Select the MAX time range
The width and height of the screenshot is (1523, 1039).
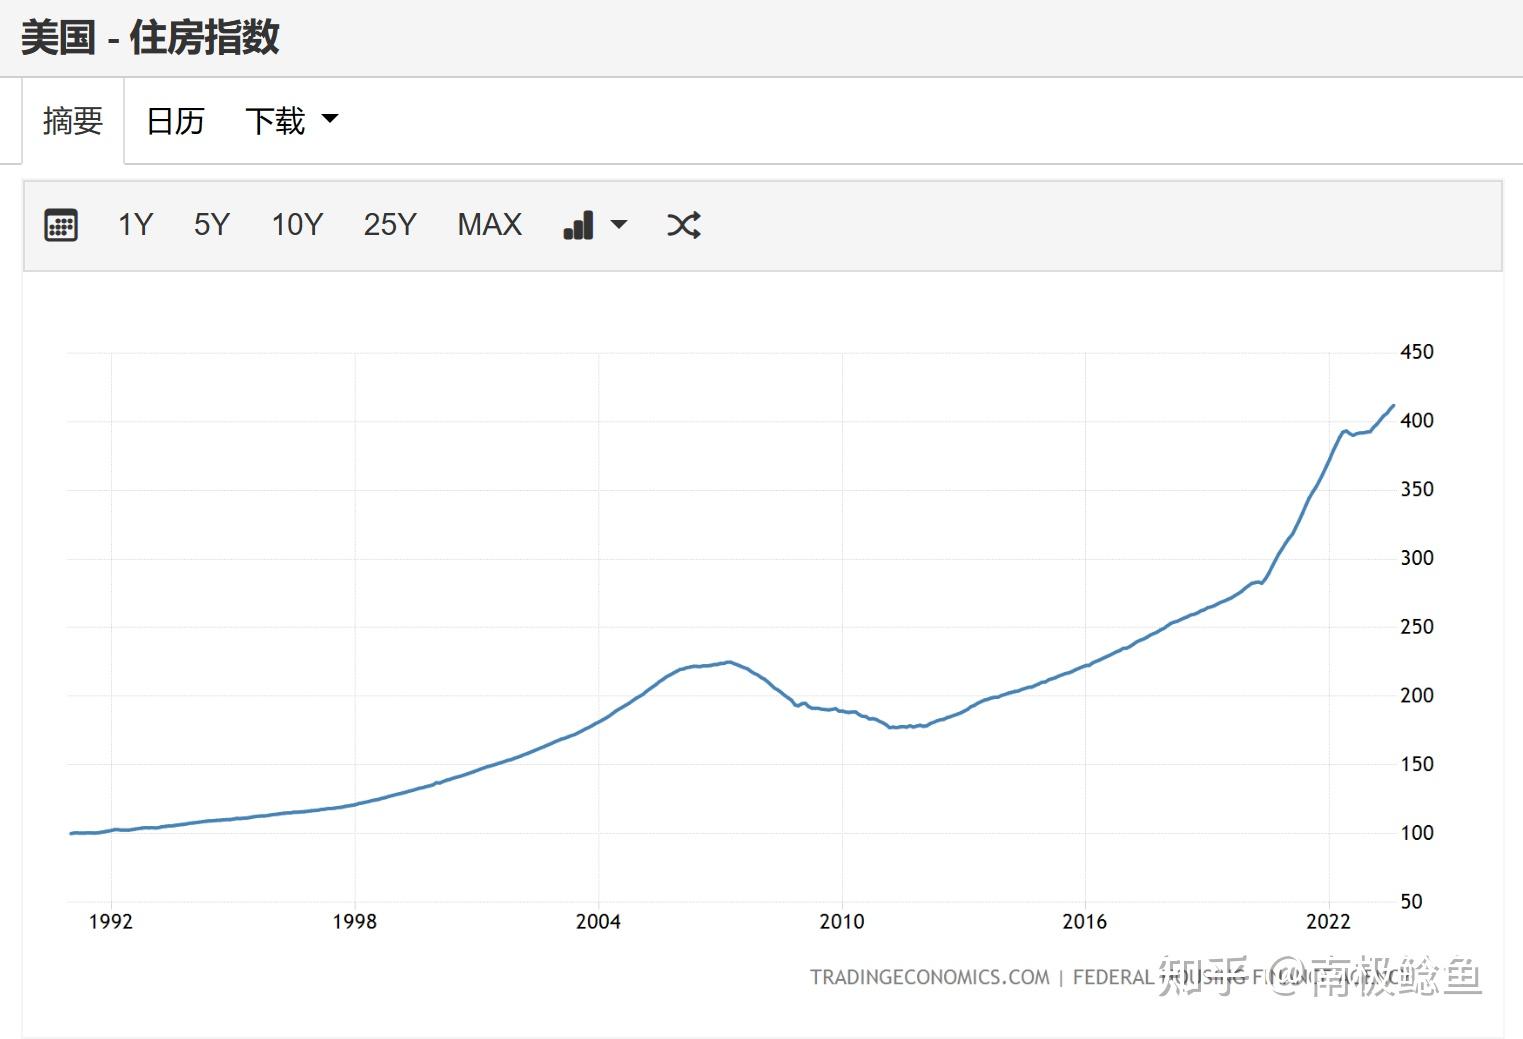[x=489, y=225]
